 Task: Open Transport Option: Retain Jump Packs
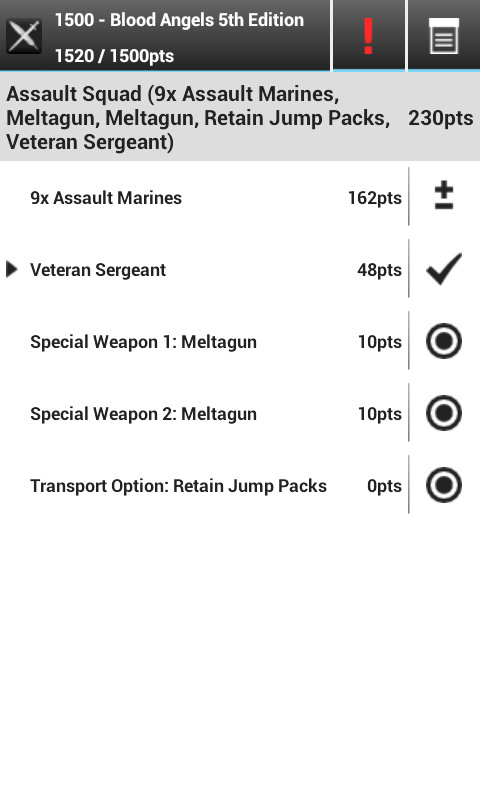point(204,485)
